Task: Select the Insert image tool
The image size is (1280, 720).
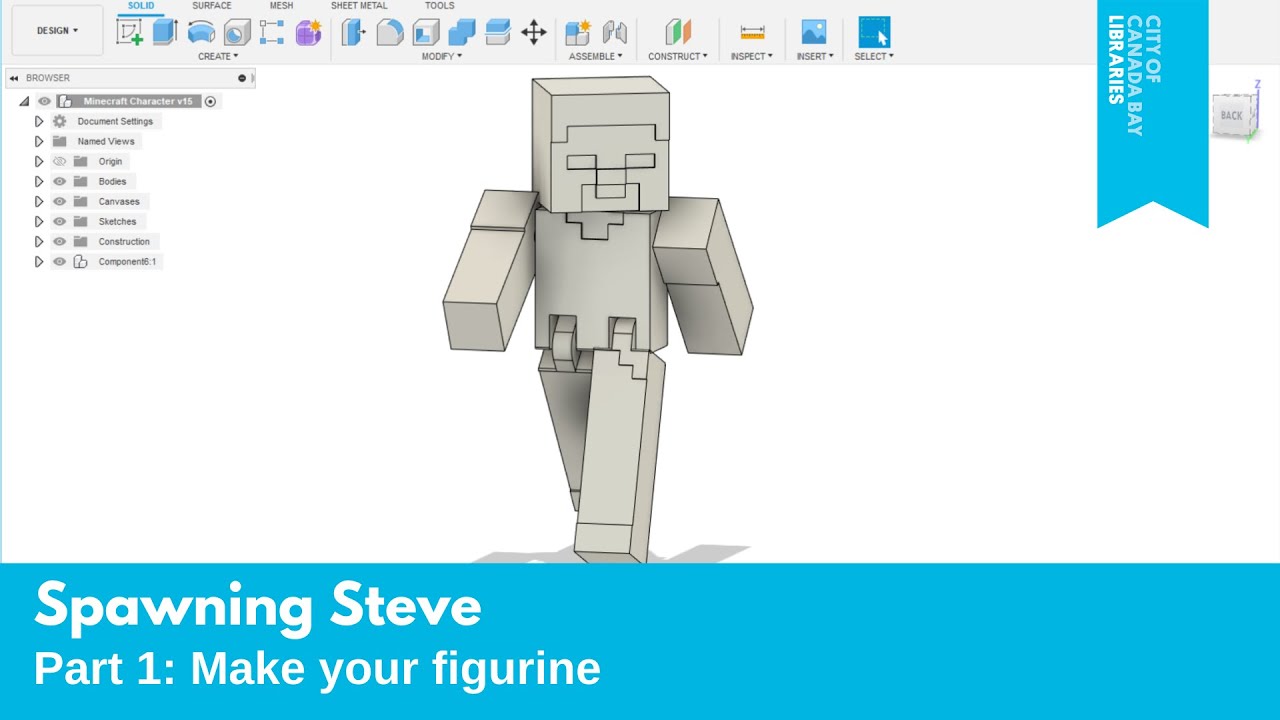Action: coord(814,32)
